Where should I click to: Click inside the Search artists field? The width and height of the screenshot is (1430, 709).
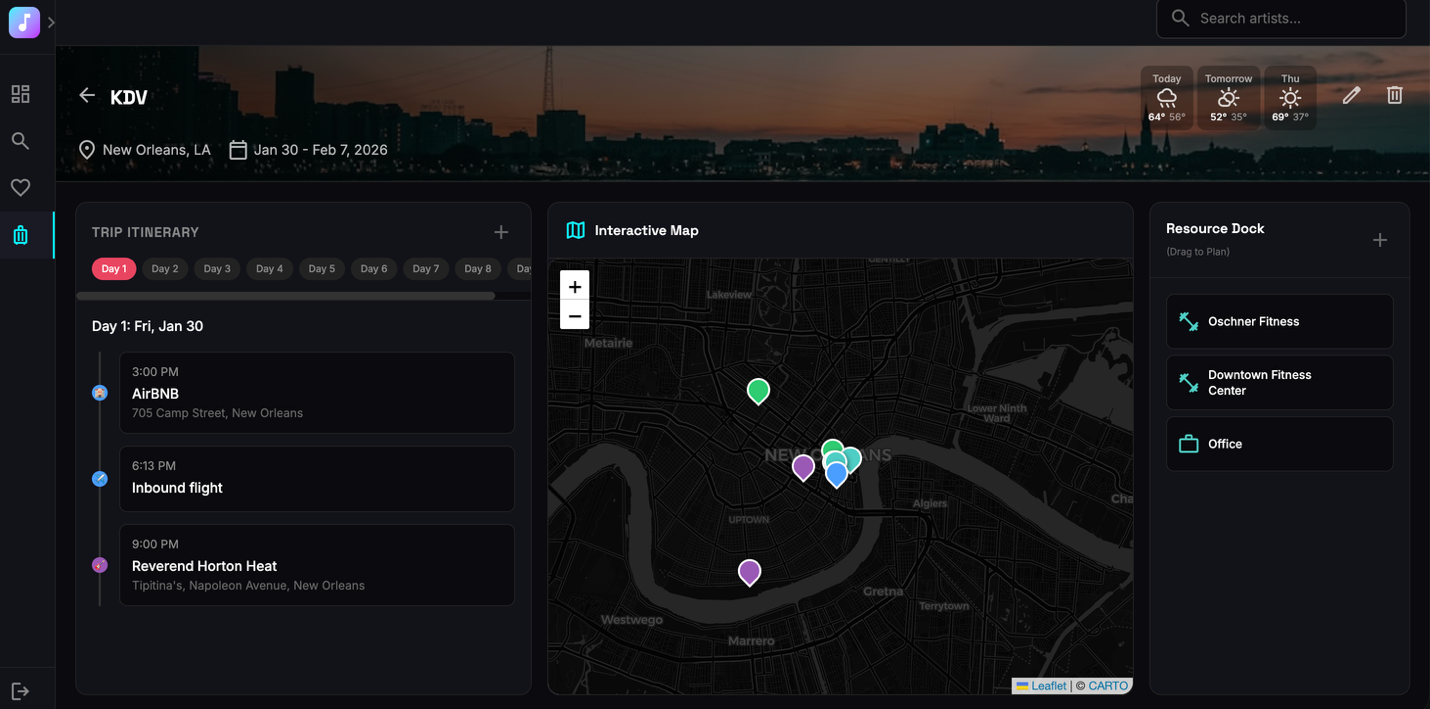(1281, 18)
